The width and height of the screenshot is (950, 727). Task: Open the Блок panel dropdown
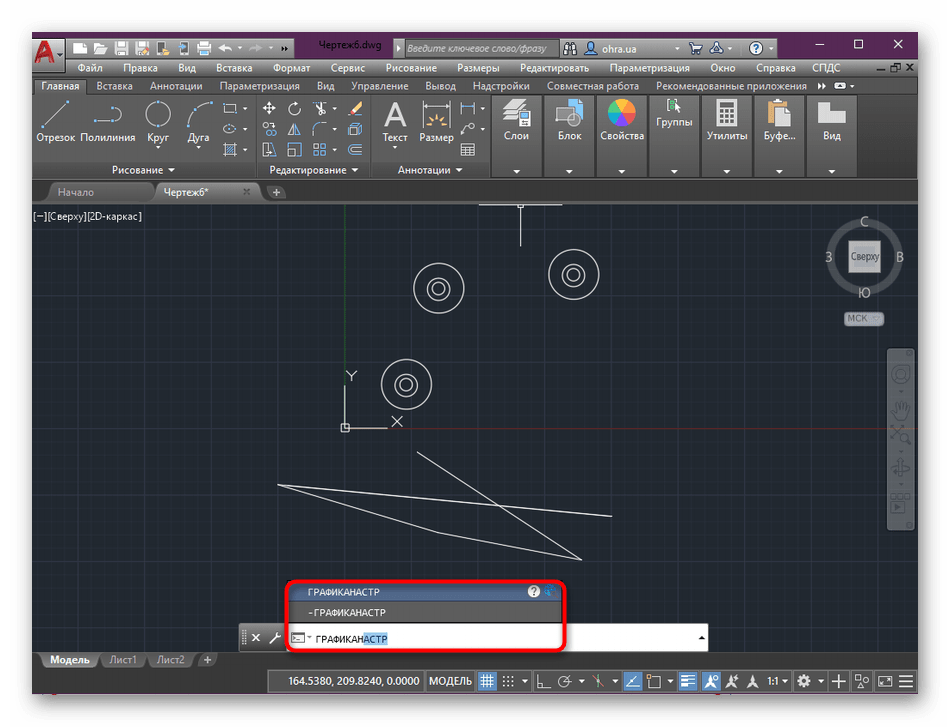pyautogui.click(x=569, y=171)
